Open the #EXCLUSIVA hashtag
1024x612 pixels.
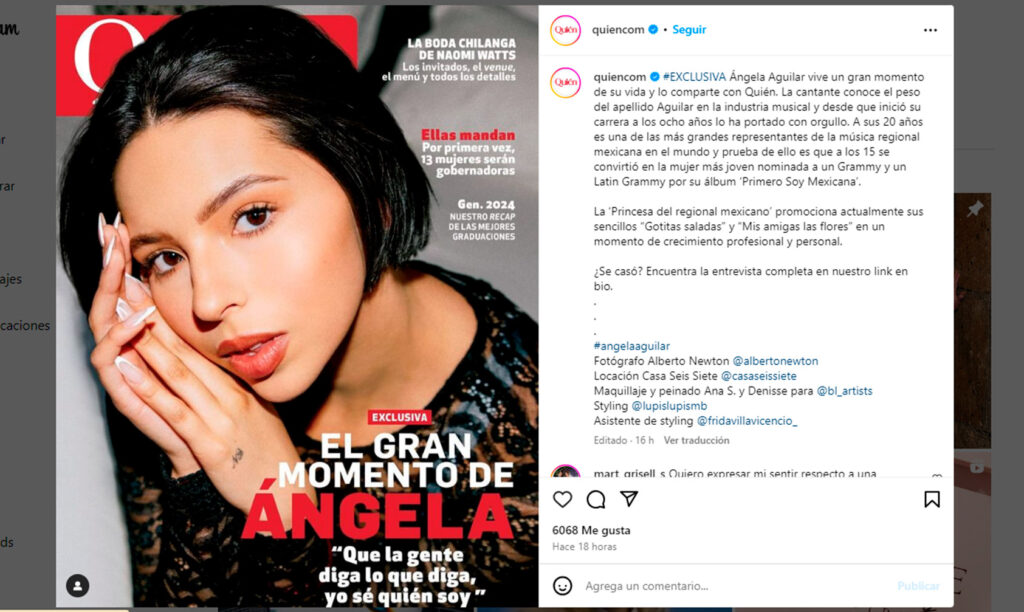[694, 77]
